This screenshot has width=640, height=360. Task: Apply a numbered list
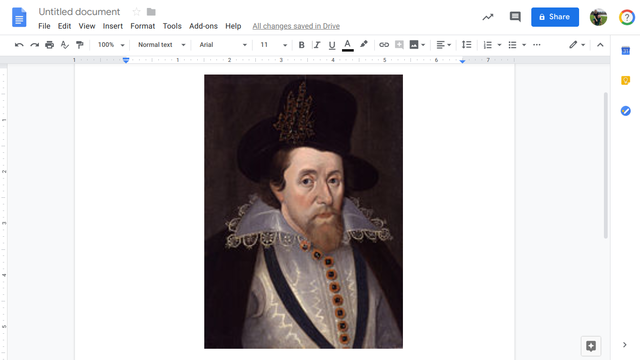[487, 45]
